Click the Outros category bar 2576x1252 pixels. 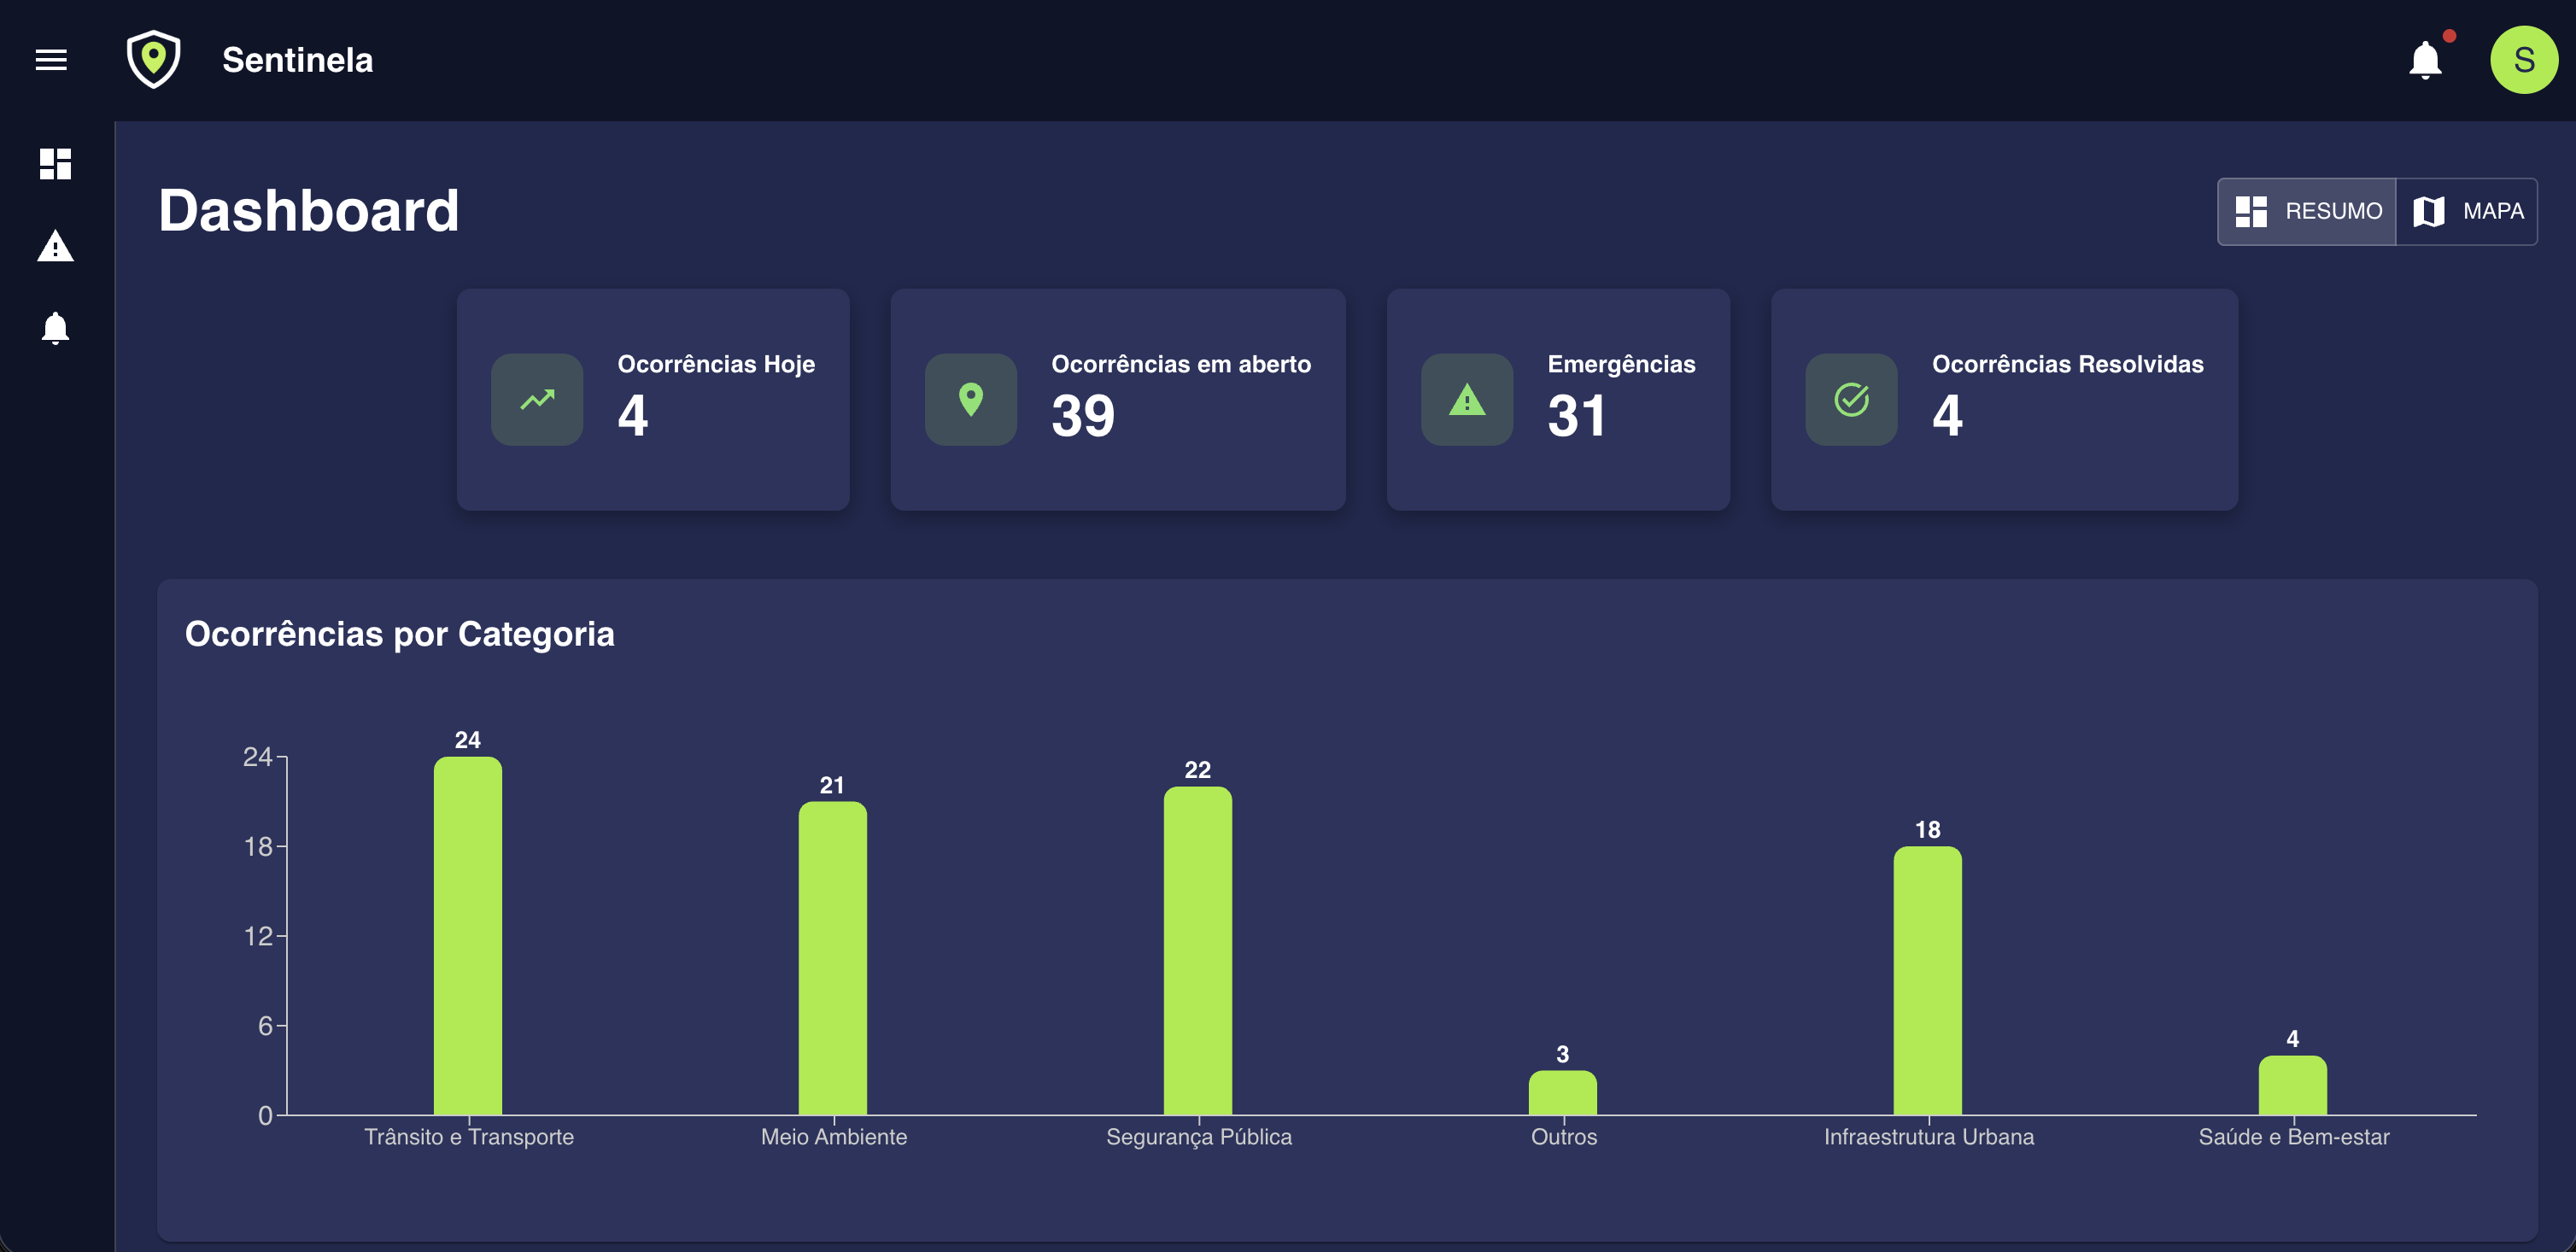tap(1562, 1092)
